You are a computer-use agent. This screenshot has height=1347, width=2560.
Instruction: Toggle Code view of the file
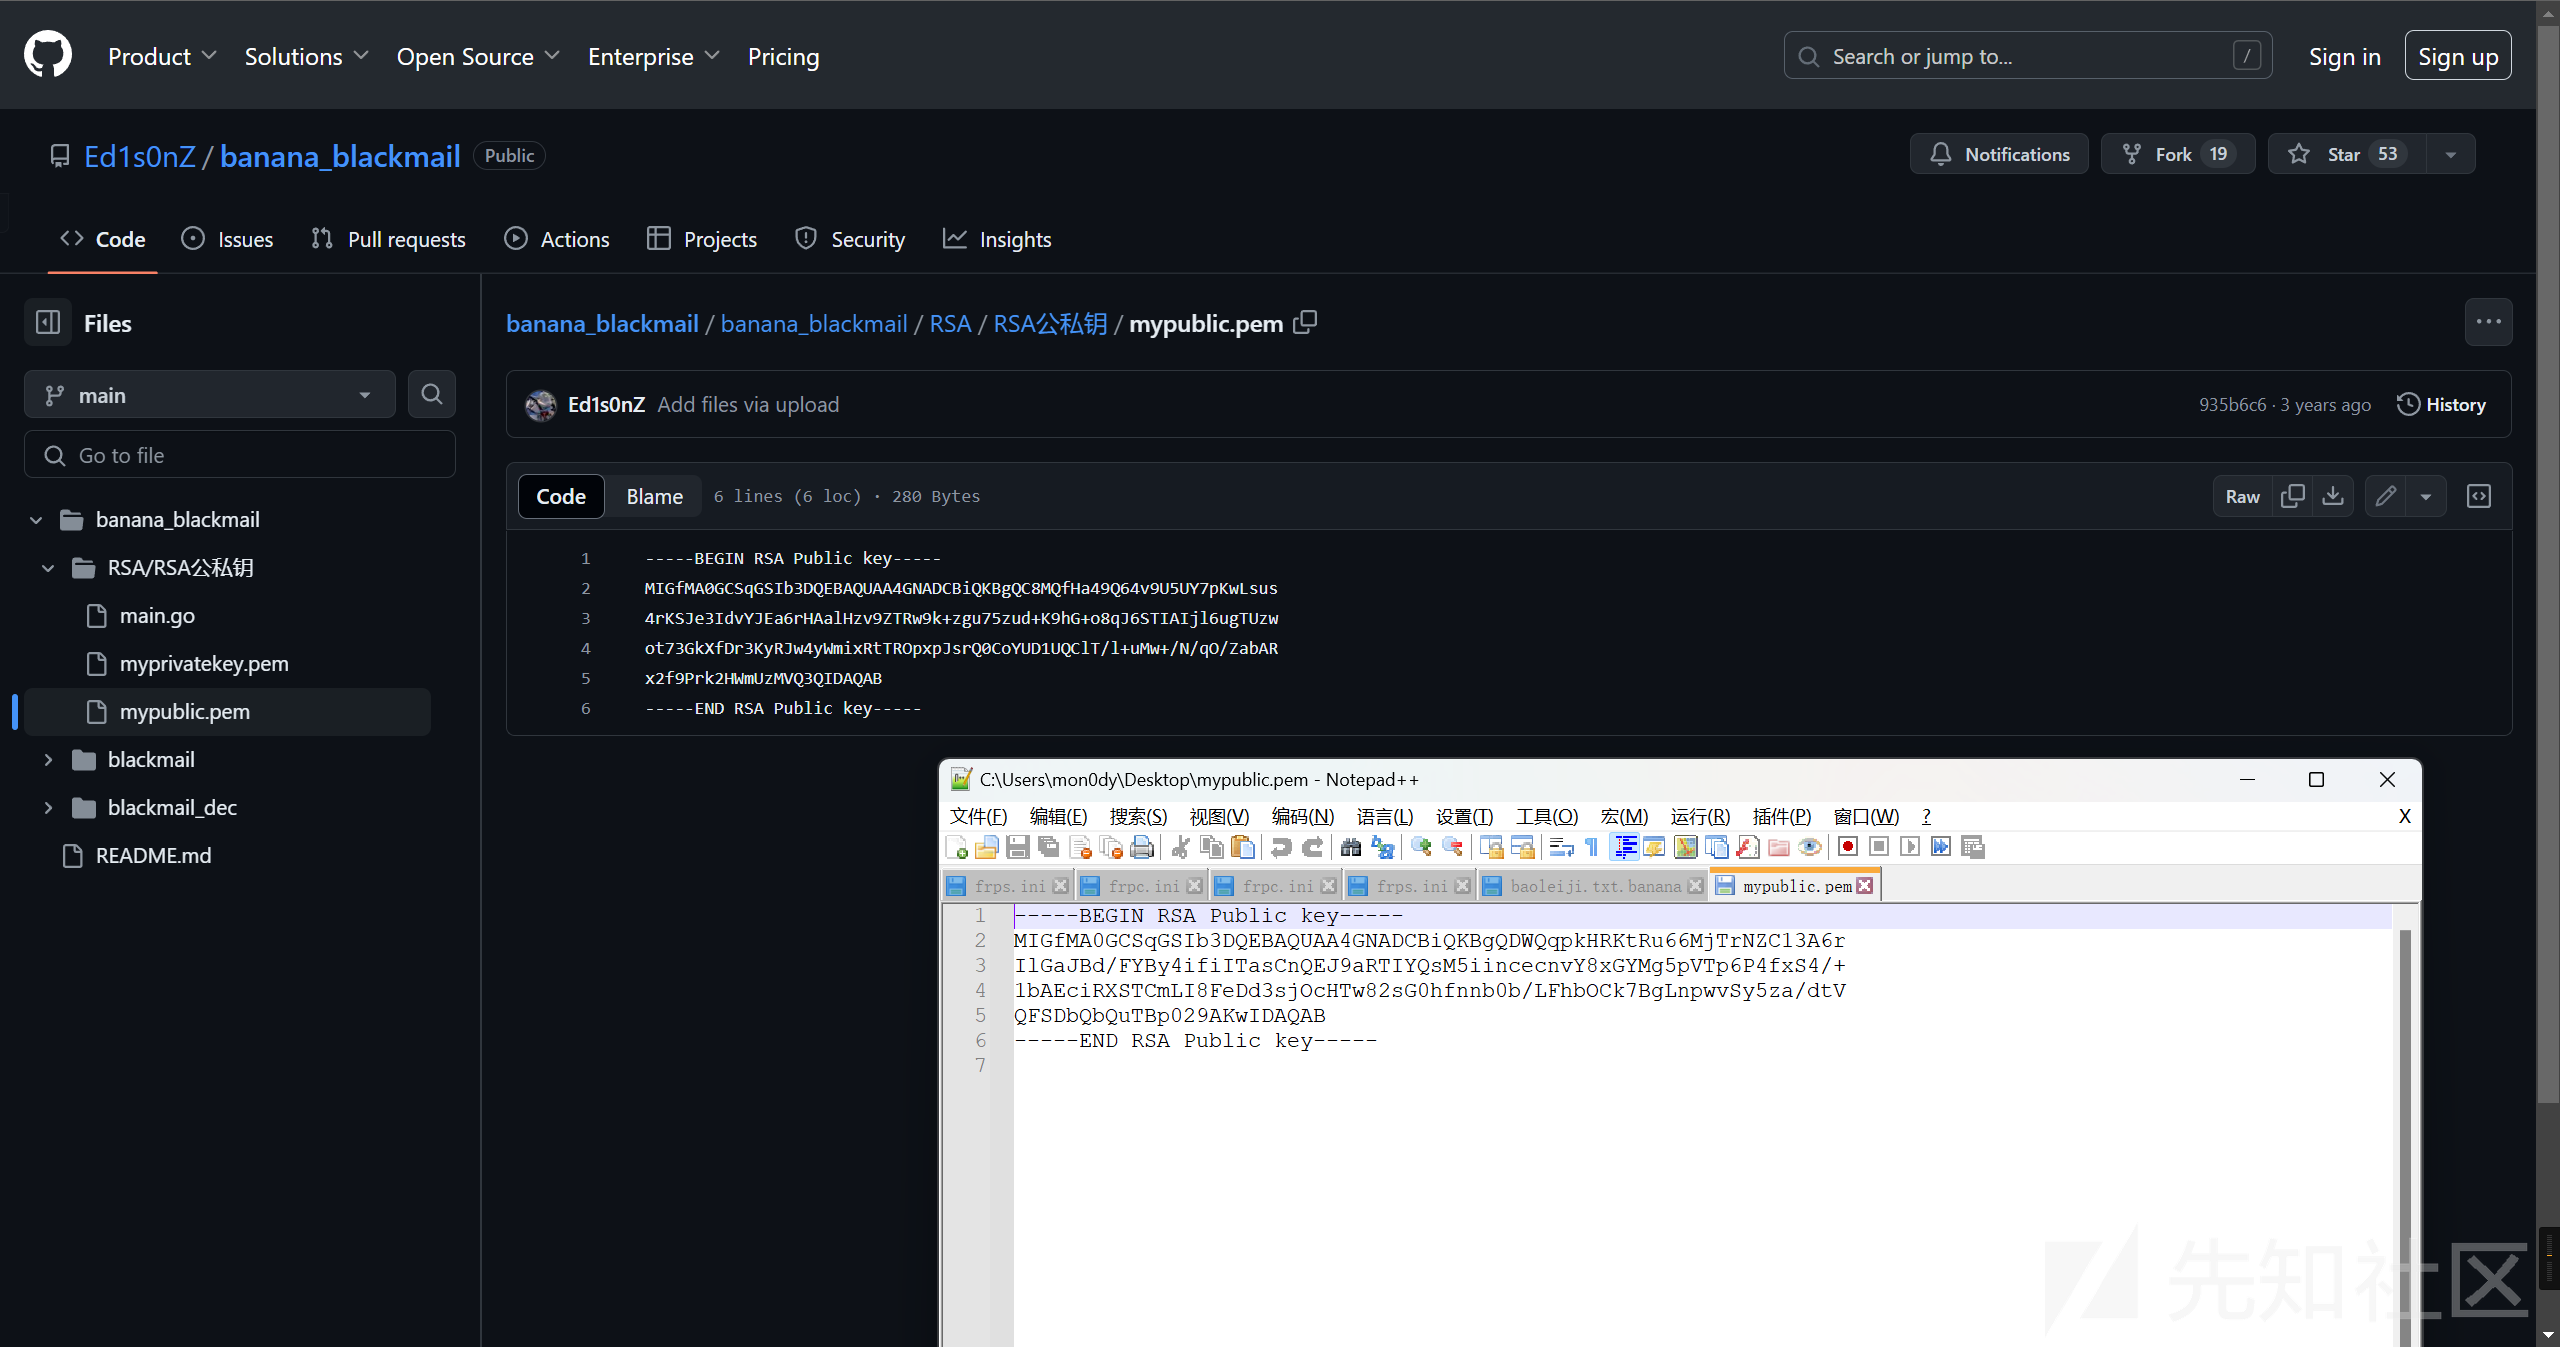561,496
